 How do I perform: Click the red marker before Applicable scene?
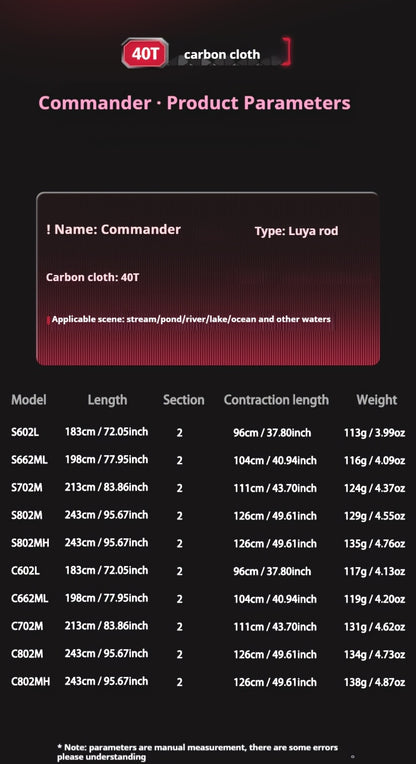48,320
